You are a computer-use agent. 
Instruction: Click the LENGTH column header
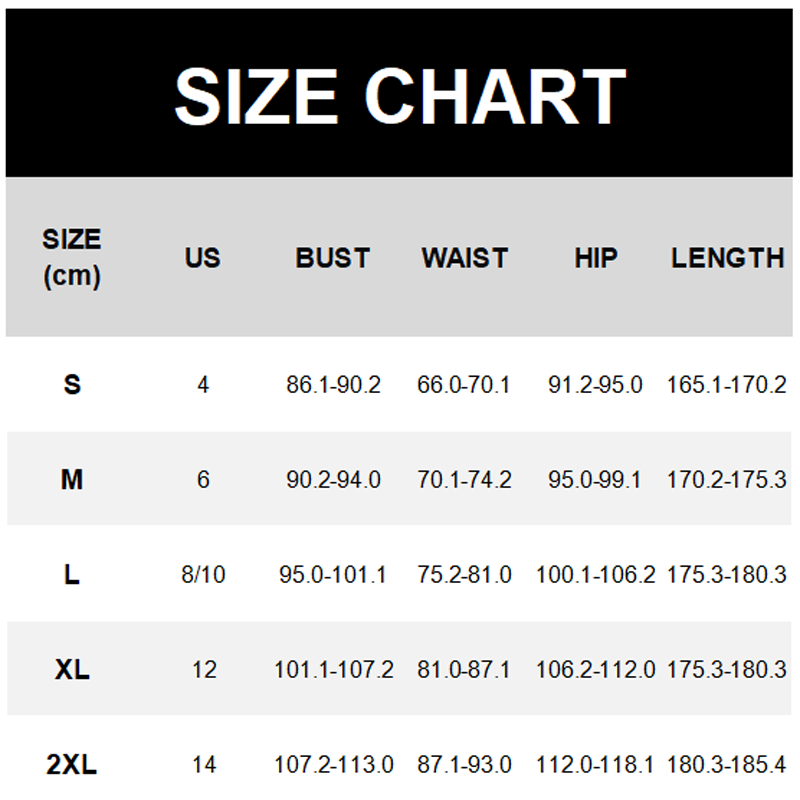[x=727, y=258]
